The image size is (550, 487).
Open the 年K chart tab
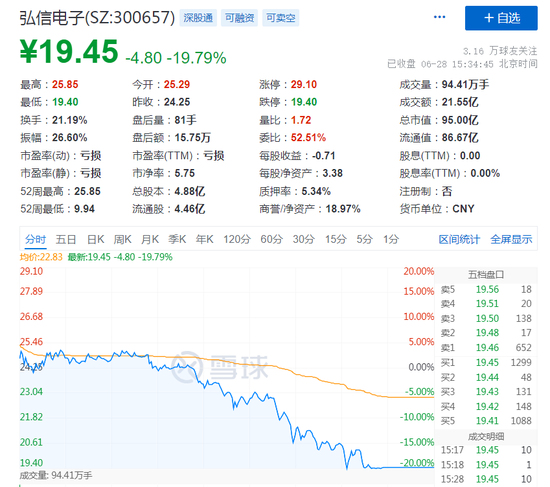pyautogui.click(x=204, y=239)
